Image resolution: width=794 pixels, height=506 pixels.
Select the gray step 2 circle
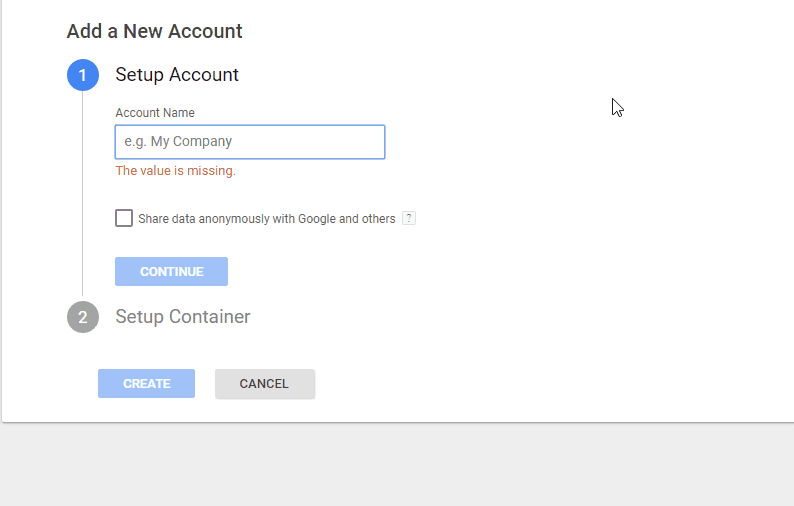[x=83, y=317]
